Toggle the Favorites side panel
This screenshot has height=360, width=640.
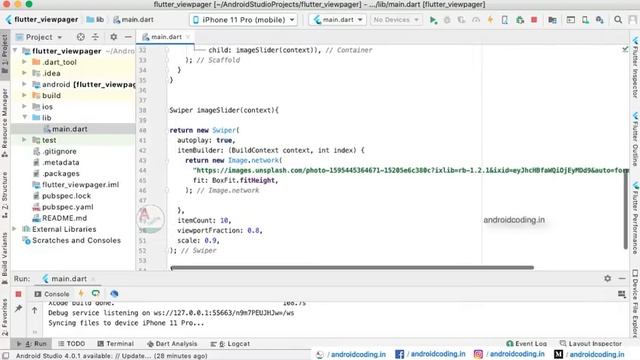click(x=4, y=317)
